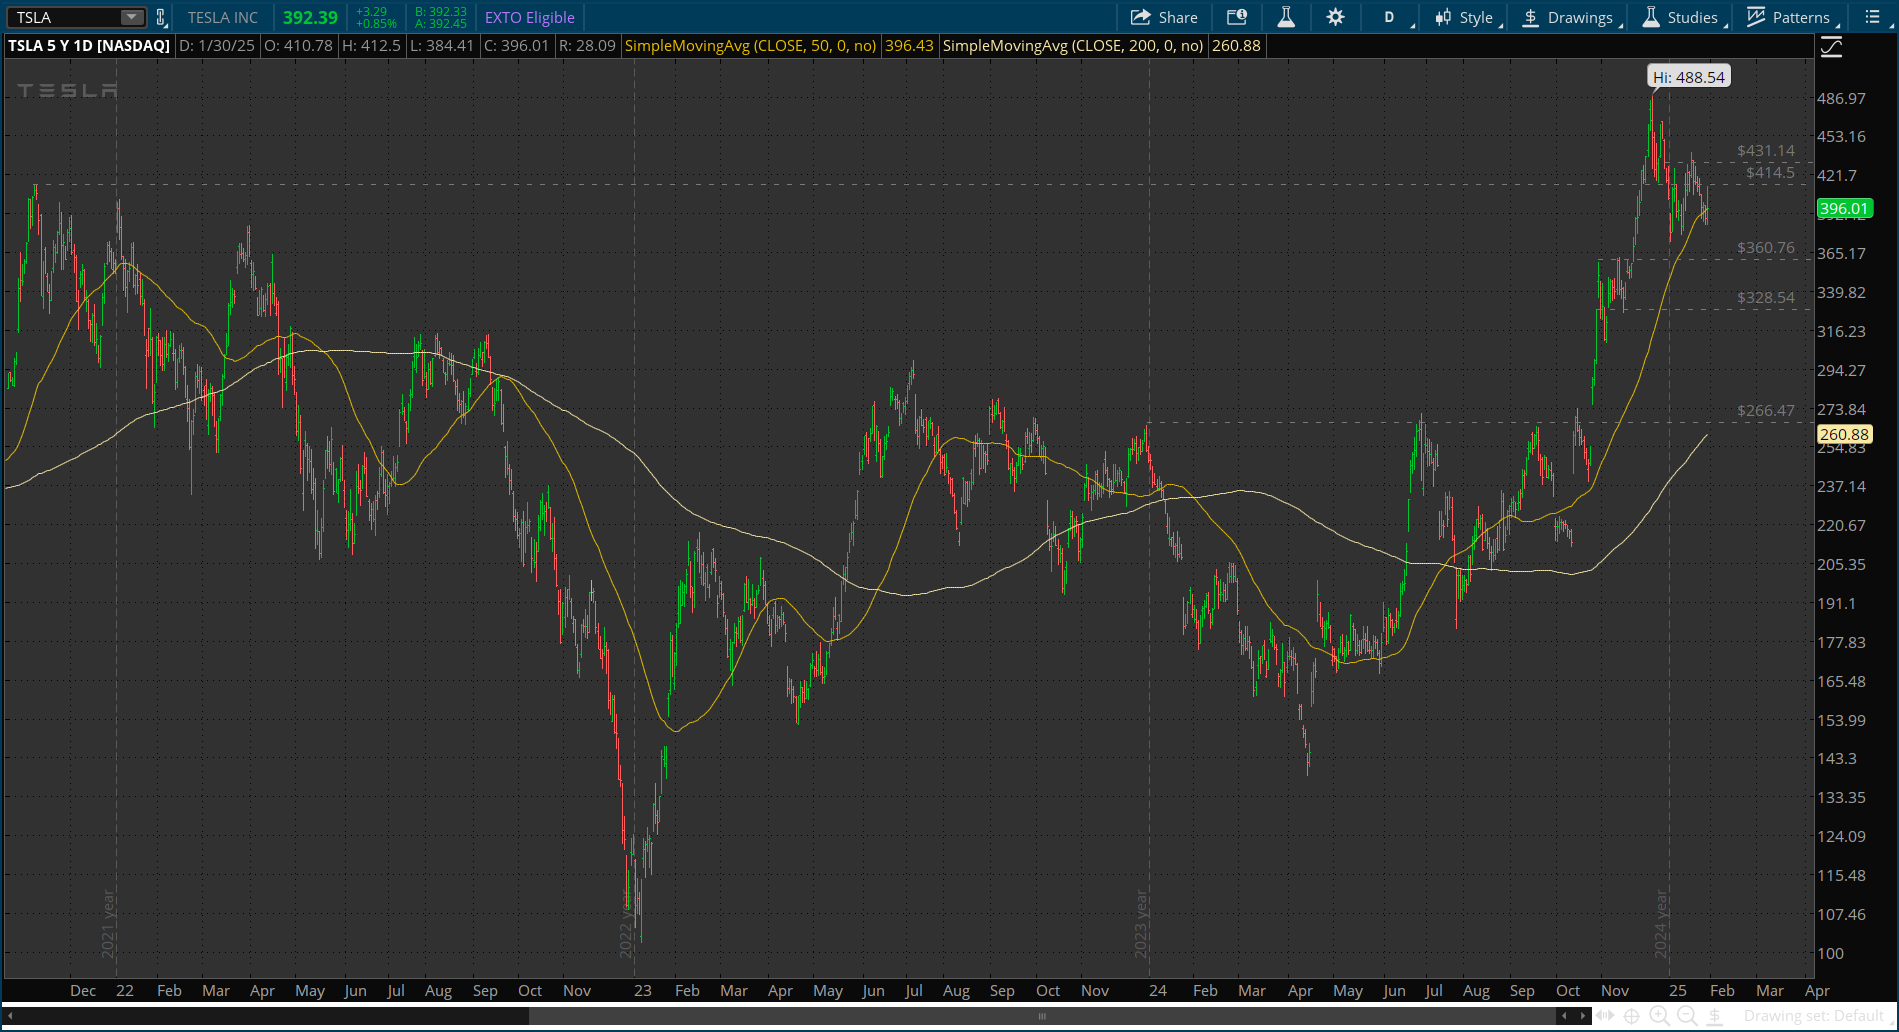
Task: Click the TSLA 5 Y 1D [NASDAQ] chart label
Action: (x=89, y=45)
